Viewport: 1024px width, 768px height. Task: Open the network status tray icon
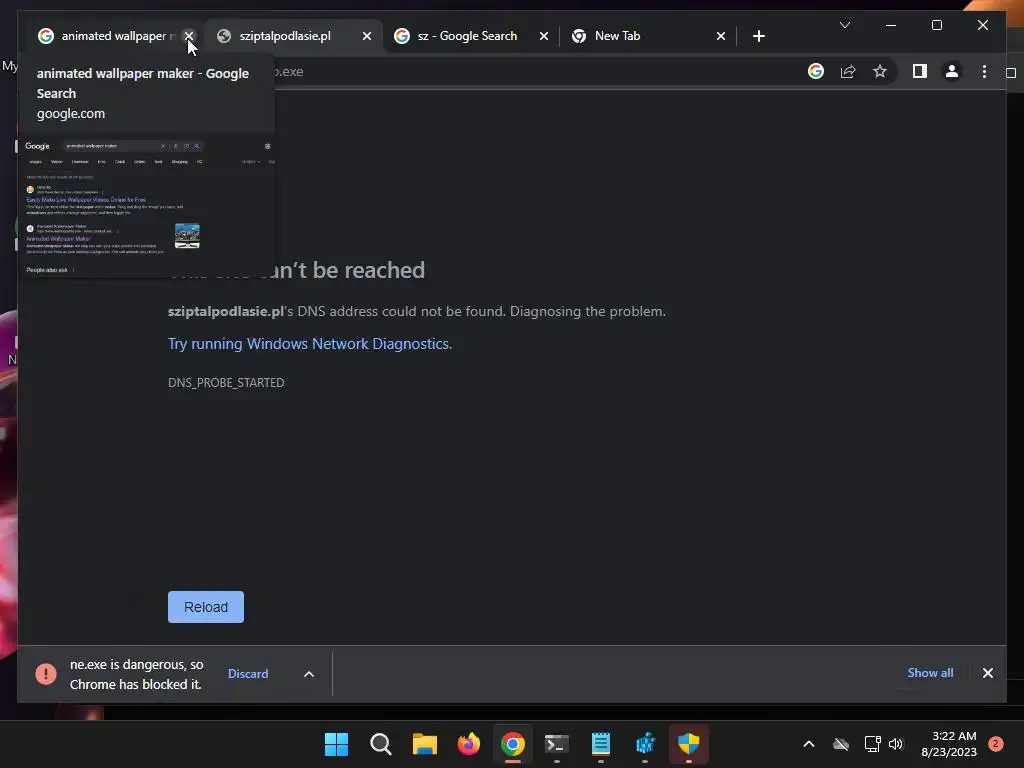(872, 744)
